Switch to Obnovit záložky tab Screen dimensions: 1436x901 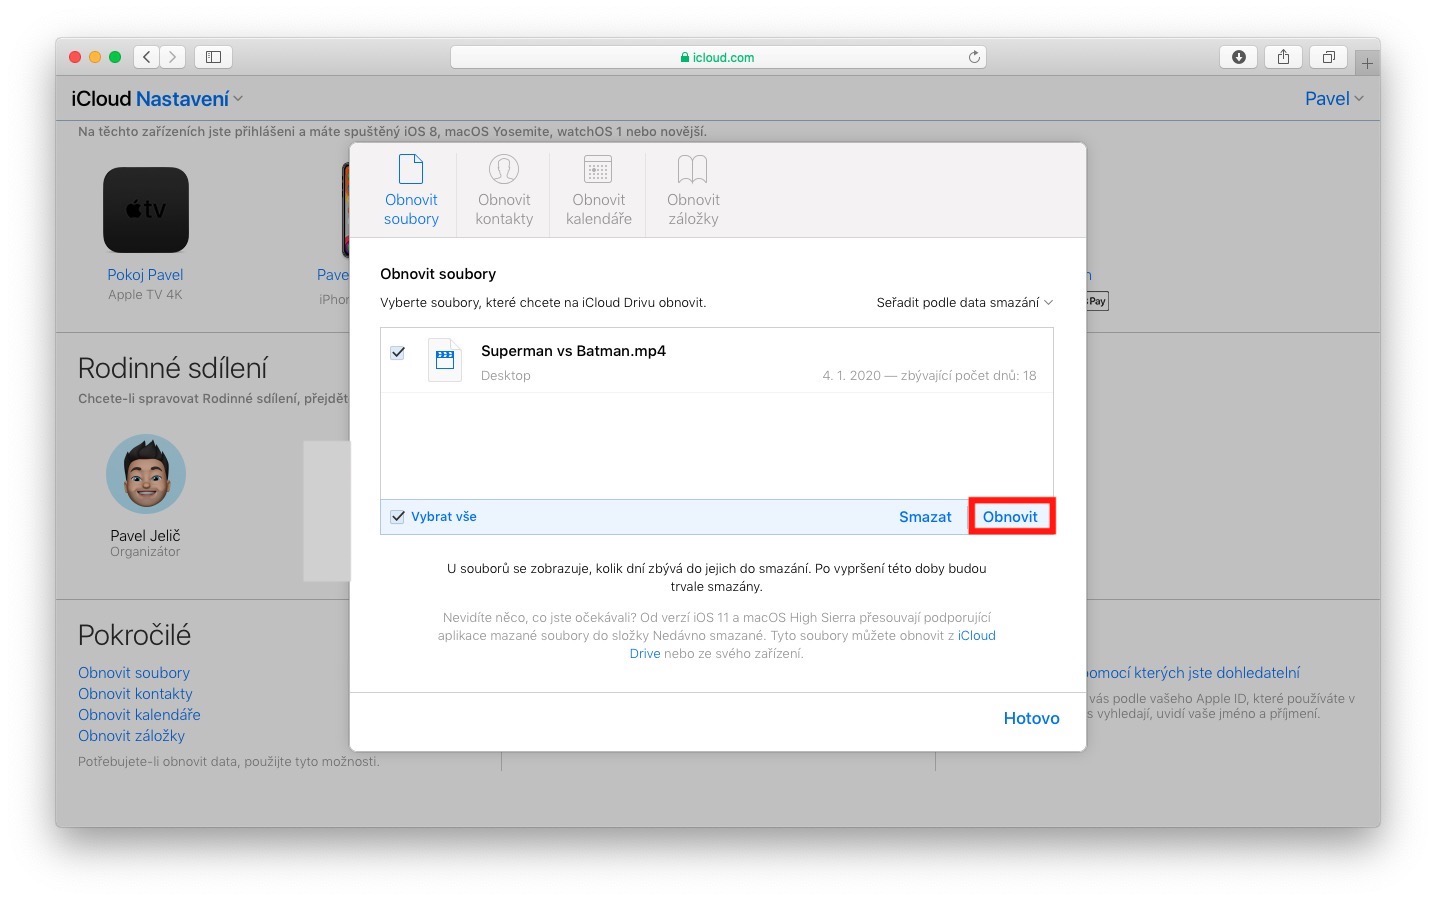693,190
